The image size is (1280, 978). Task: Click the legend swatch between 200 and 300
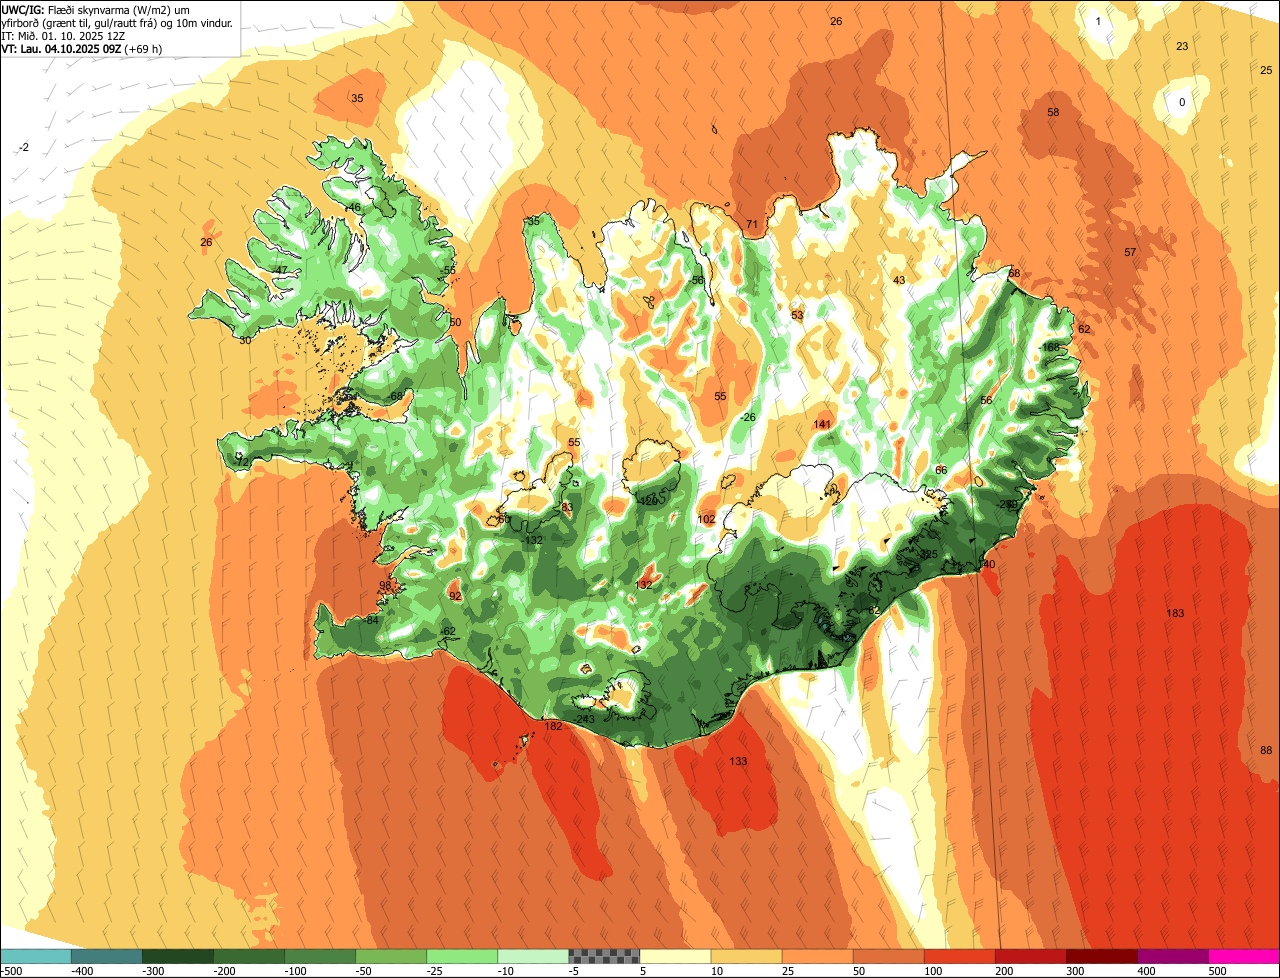[x=1030, y=956]
